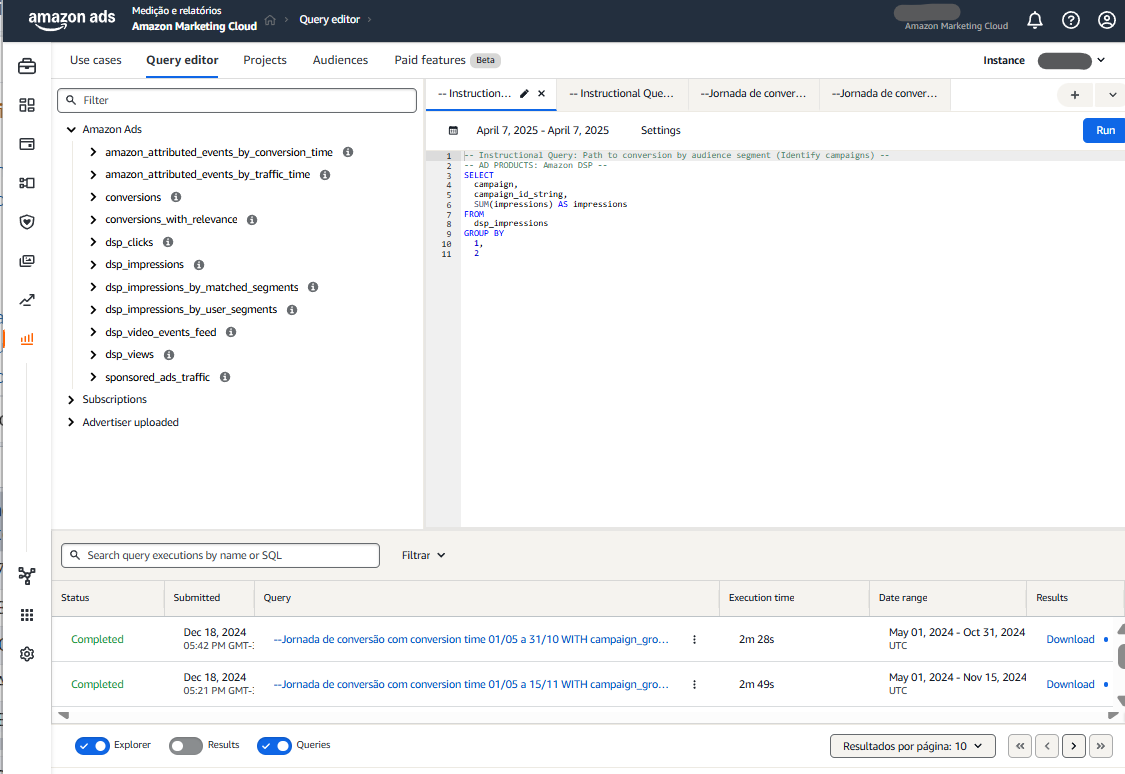Switch to Use cases tab
Screen dimensions: 1125x774
95,60
